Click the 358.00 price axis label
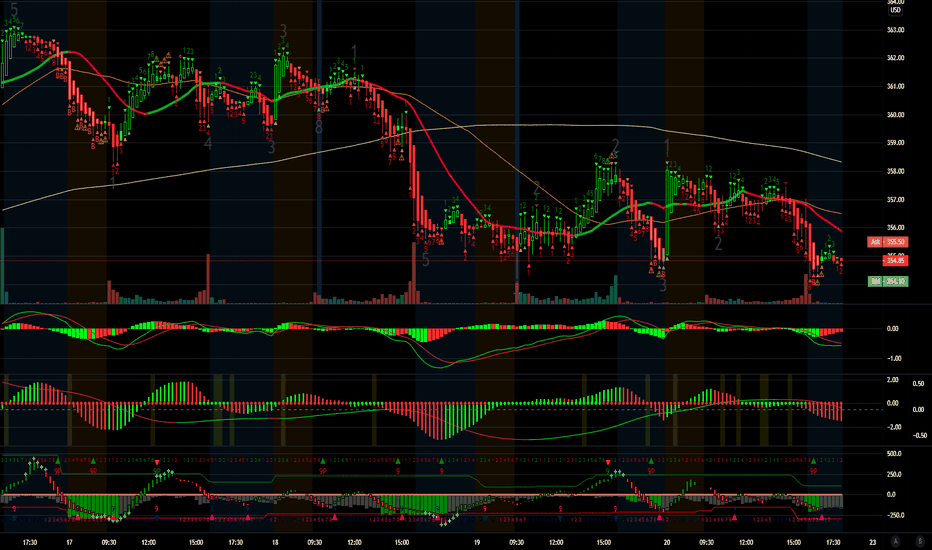This screenshot has width=932, height=550. tap(895, 171)
